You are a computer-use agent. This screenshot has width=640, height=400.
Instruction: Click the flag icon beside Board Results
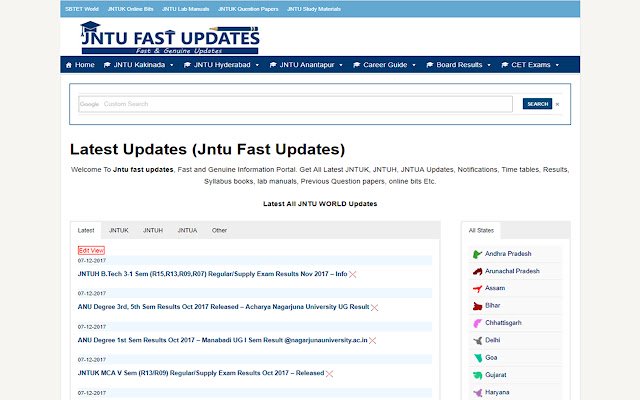click(x=429, y=65)
